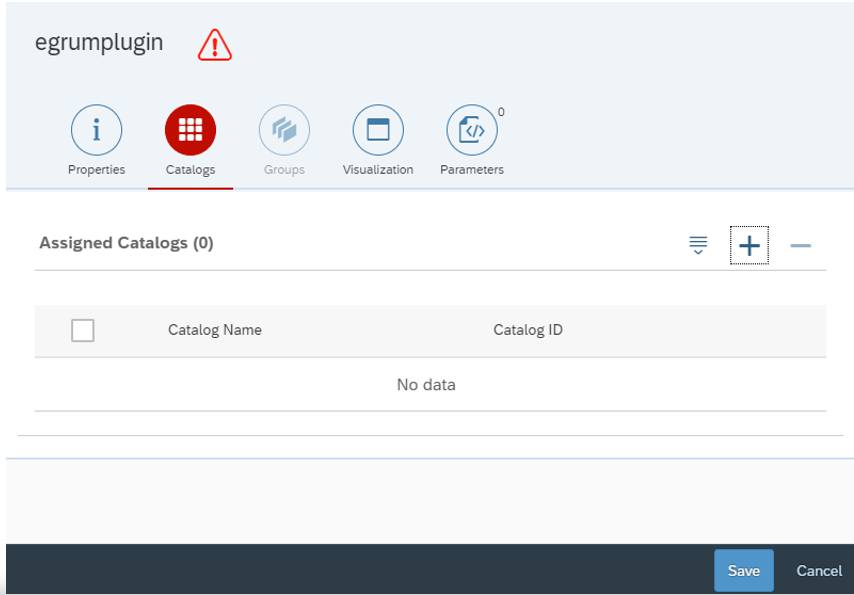Click the Catalog Name column header

(x=215, y=330)
